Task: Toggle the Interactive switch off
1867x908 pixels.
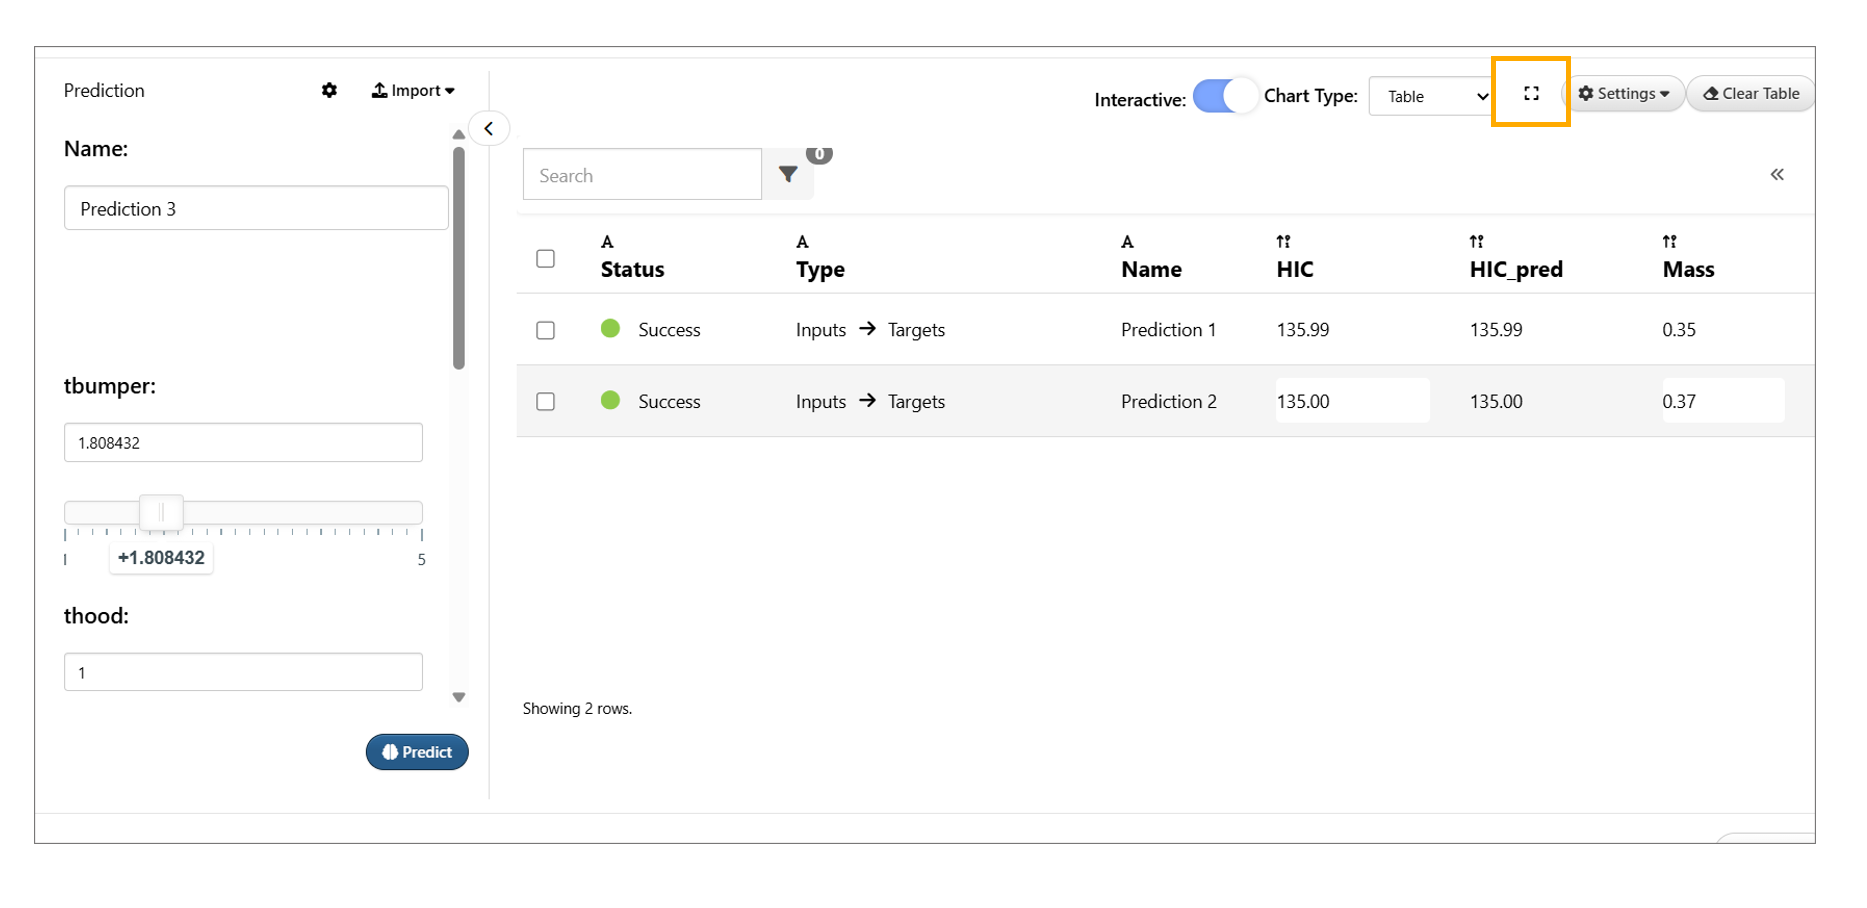Action: tap(1224, 97)
